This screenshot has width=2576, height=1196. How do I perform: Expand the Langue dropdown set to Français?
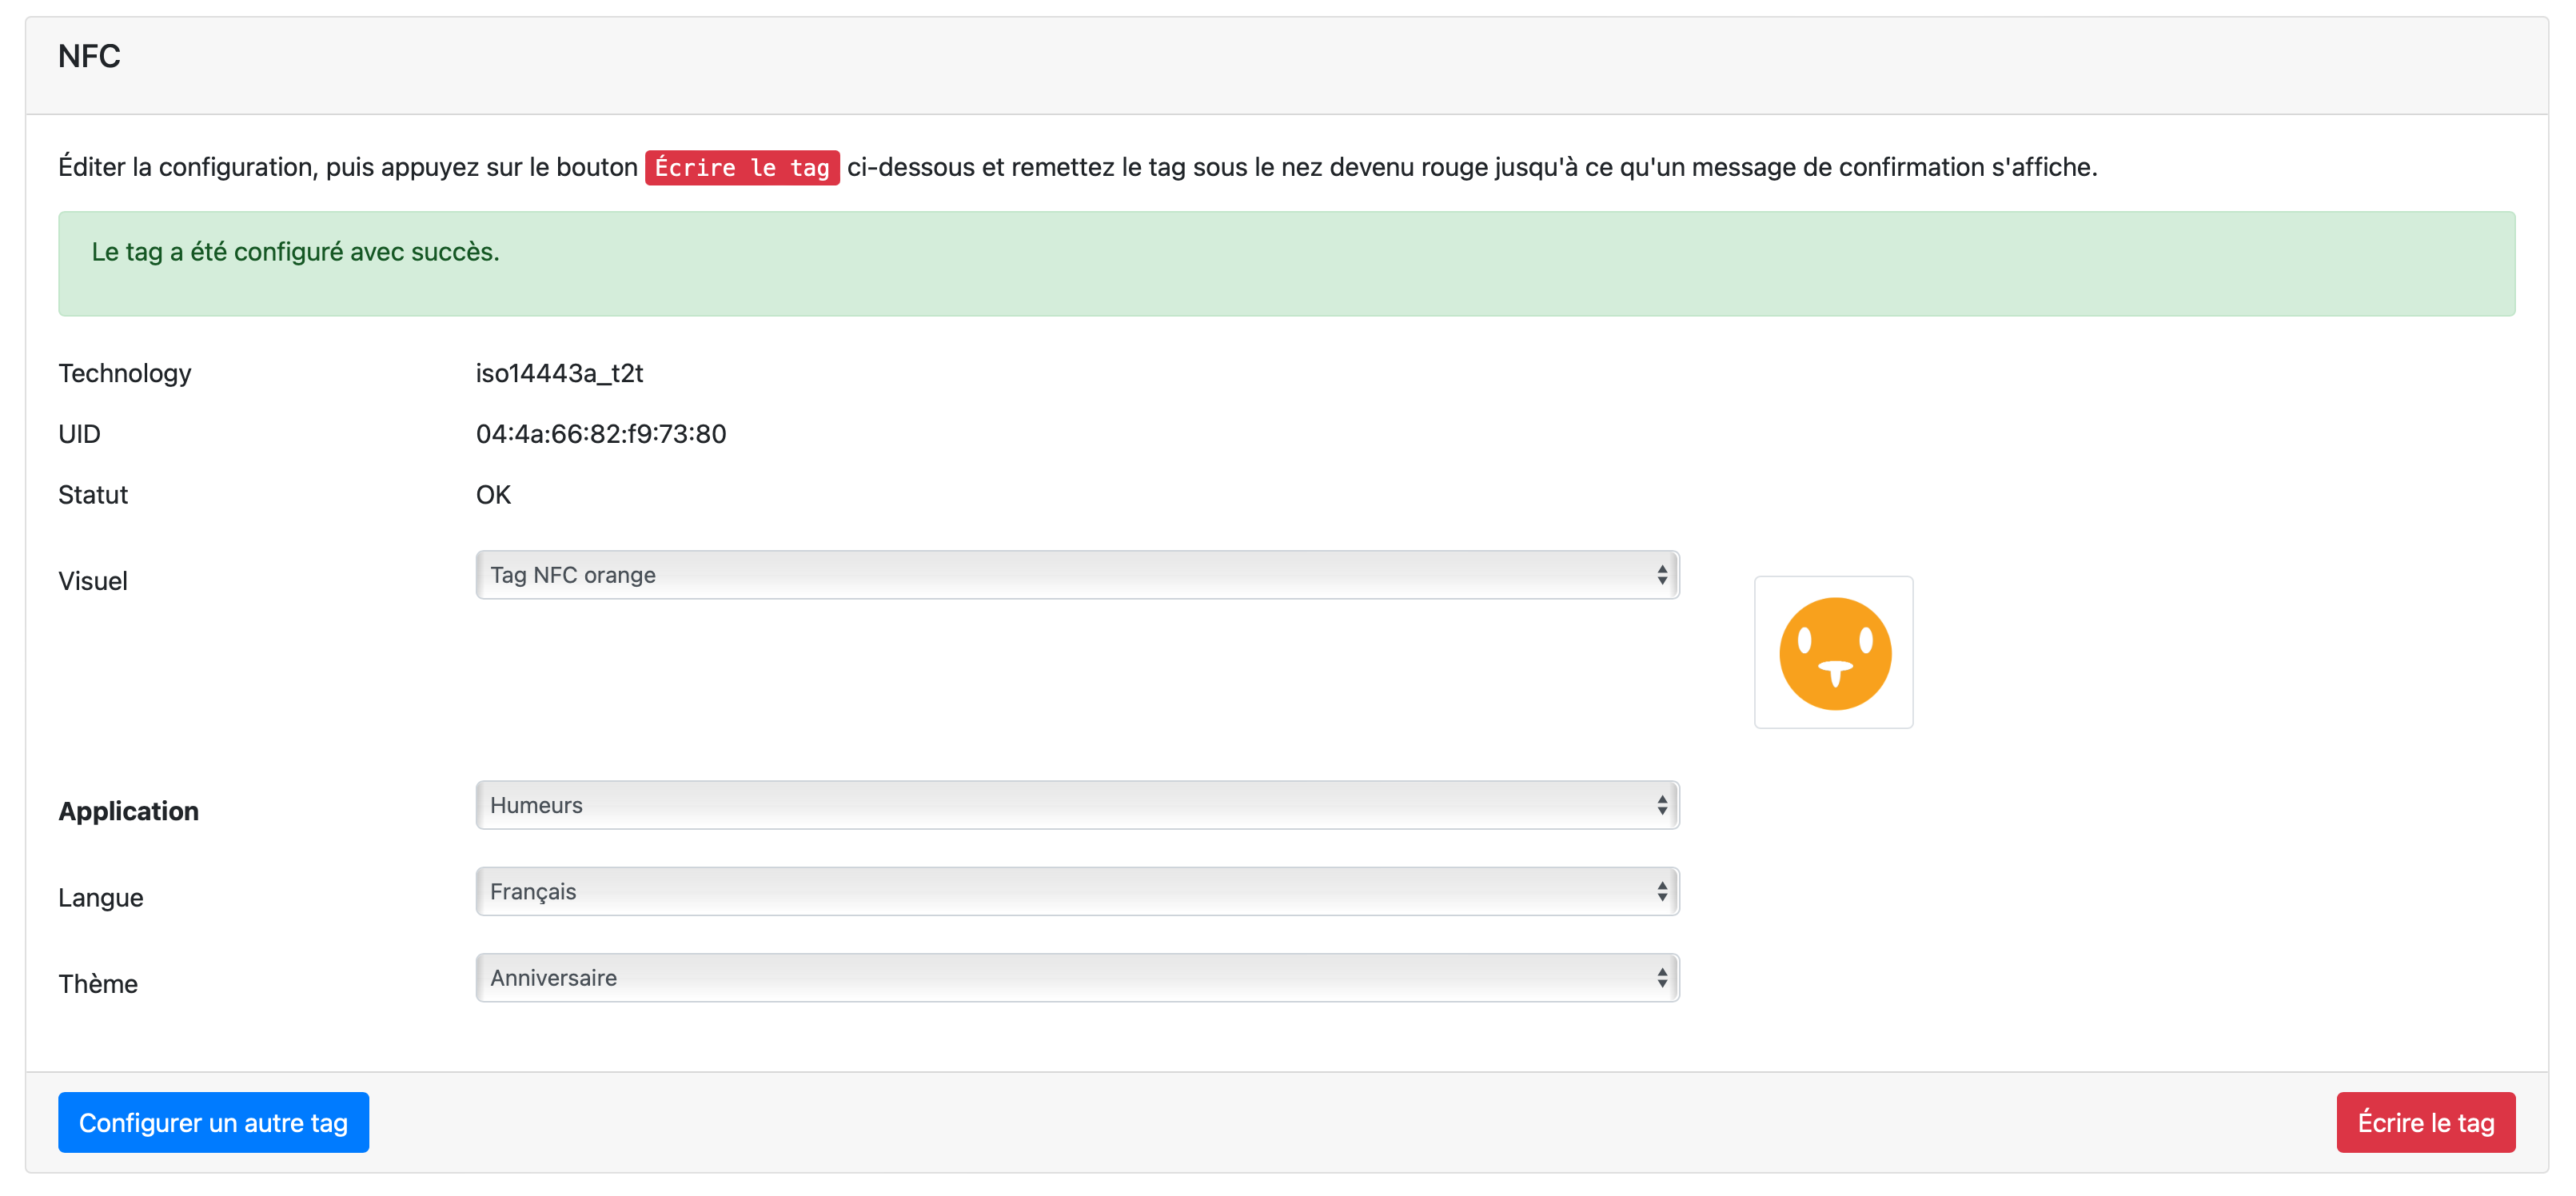tap(1077, 891)
